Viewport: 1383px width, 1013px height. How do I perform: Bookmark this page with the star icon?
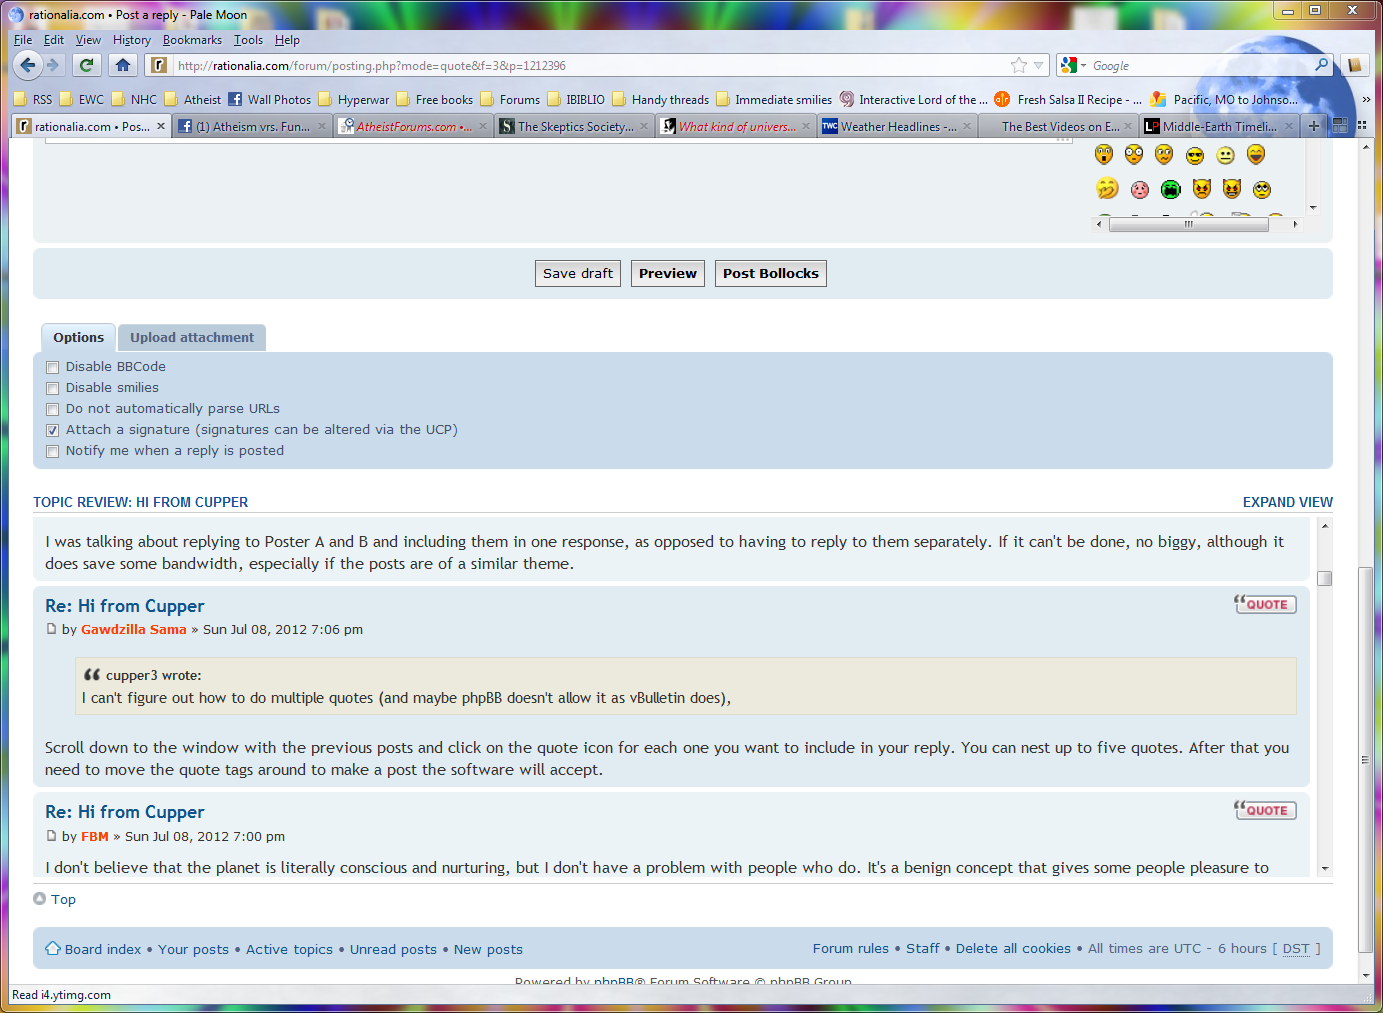tap(1018, 65)
